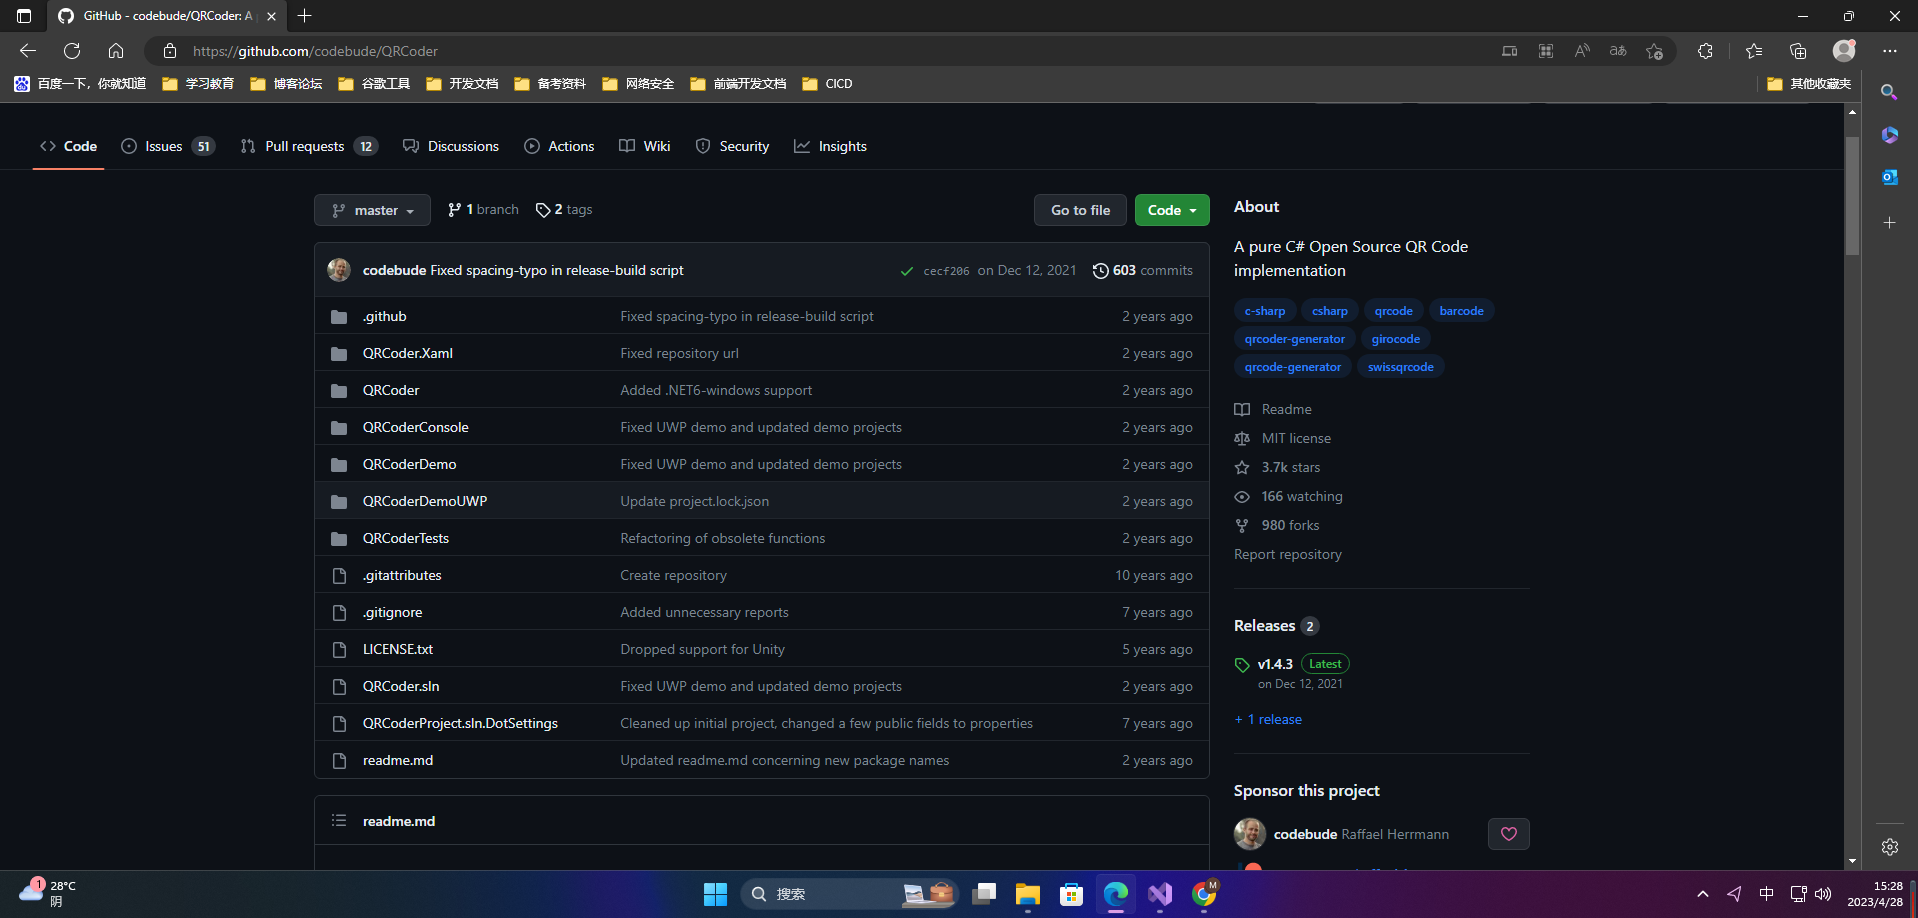Select the qrcode topic tag
The height and width of the screenshot is (918, 1918).
point(1393,311)
